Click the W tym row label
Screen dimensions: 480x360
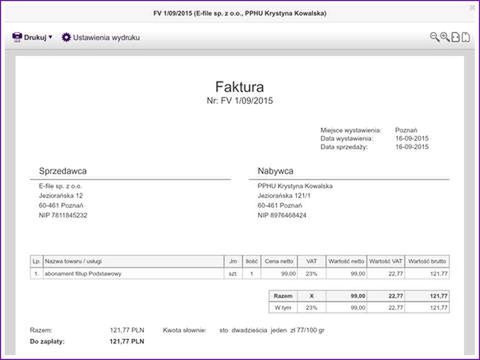283,308
